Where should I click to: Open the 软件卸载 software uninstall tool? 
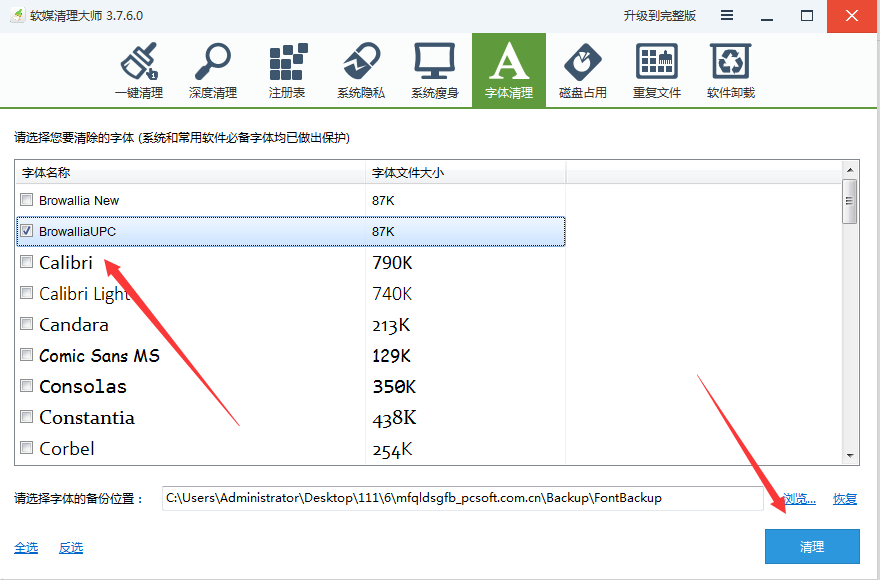coord(731,71)
